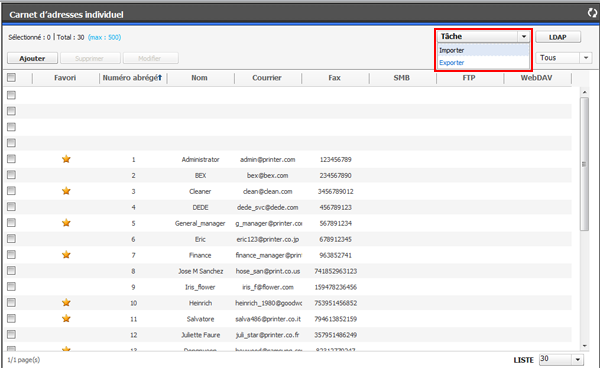Screen dimensions: 600x368
Task: Click the favorite star for Cleaner
Action: [x=66, y=191]
